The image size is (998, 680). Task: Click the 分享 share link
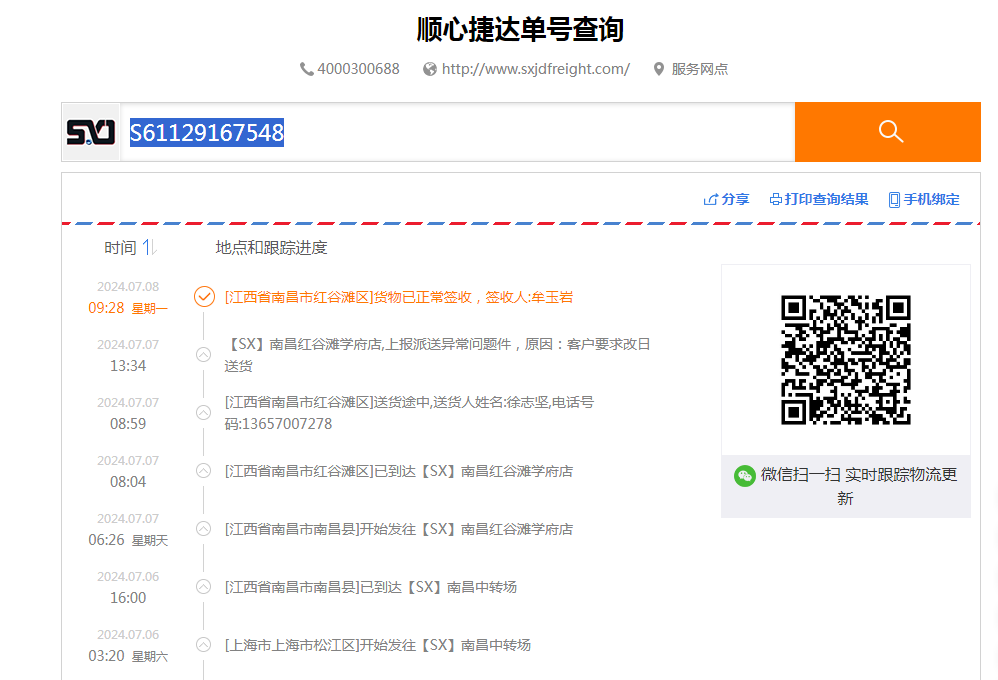coord(726,199)
